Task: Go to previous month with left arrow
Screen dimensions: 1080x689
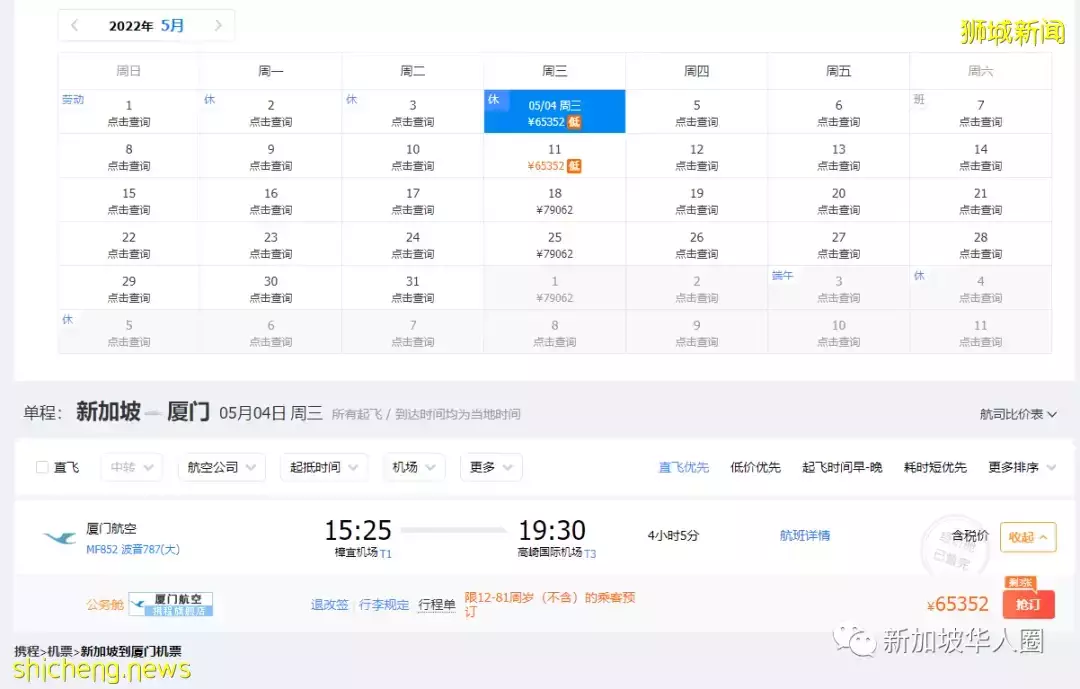Action: [x=75, y=26]
